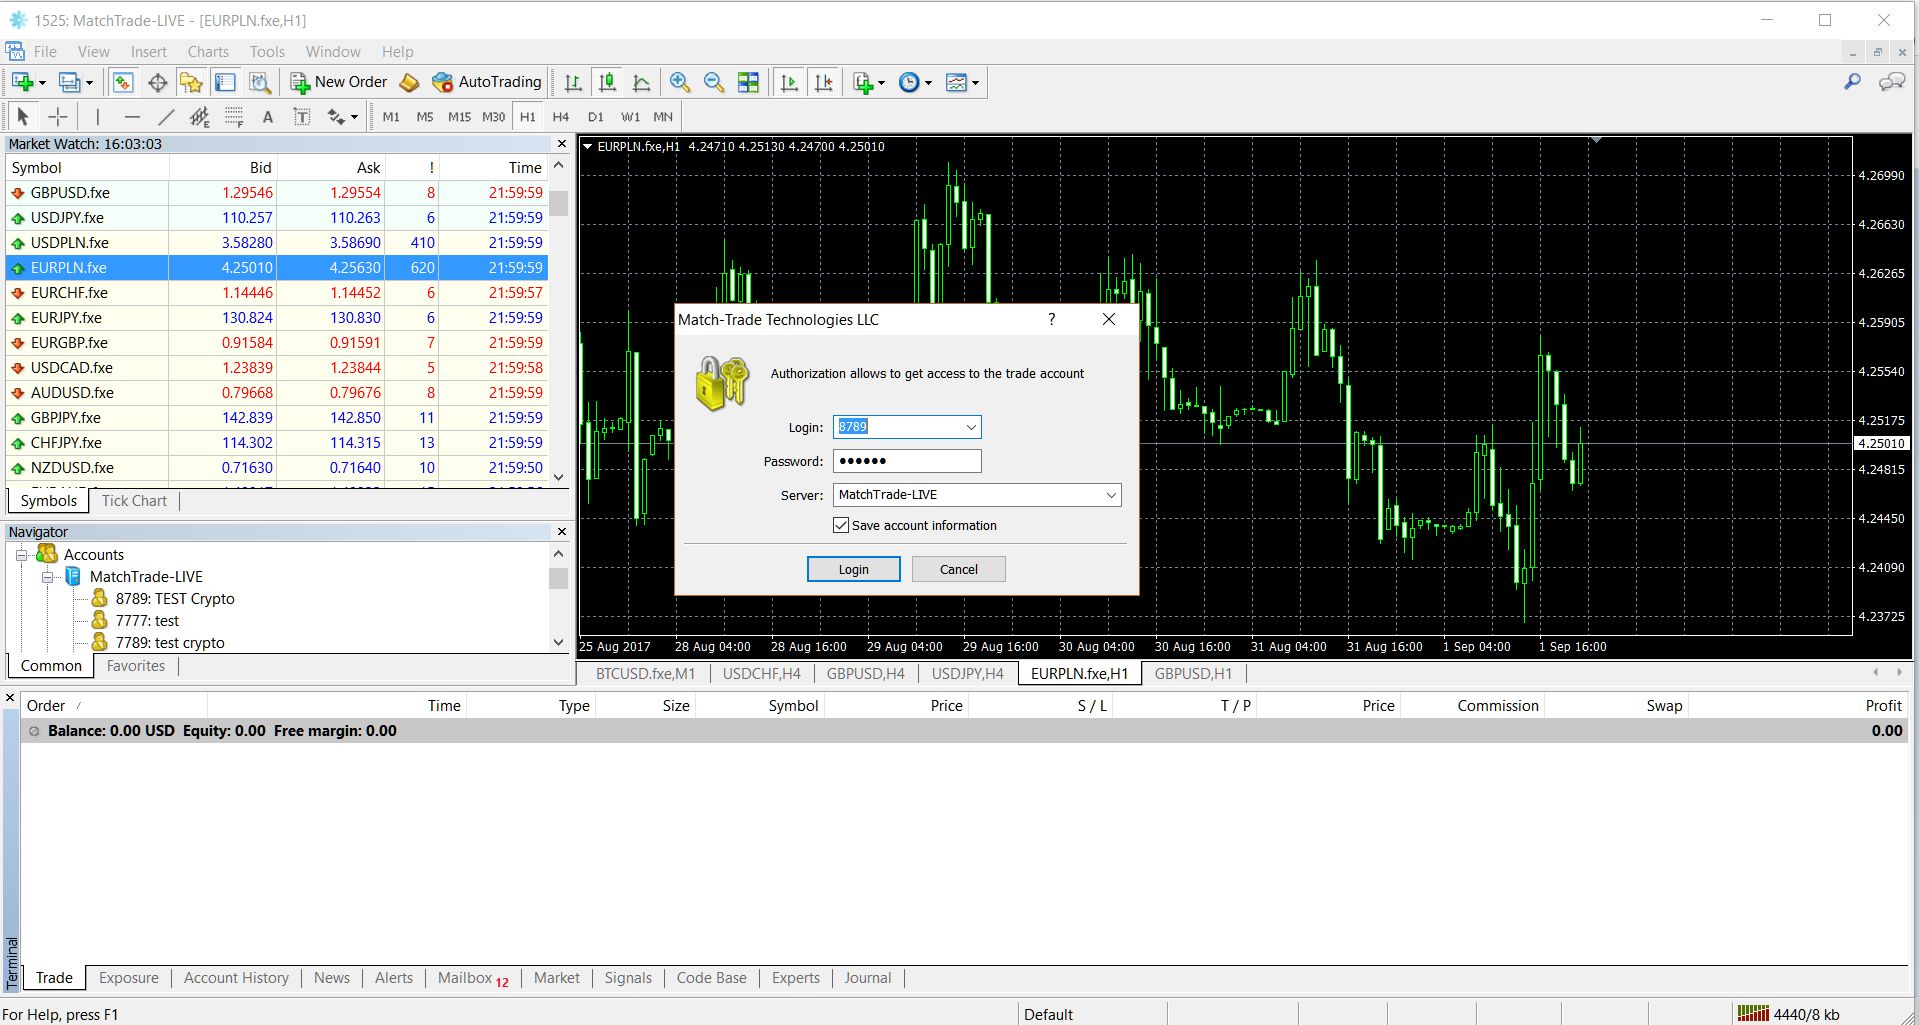Screen dimensions: 1919x1025
Task: Toggle Data Window crosshair-circle icon
Action: click(157, 82)
